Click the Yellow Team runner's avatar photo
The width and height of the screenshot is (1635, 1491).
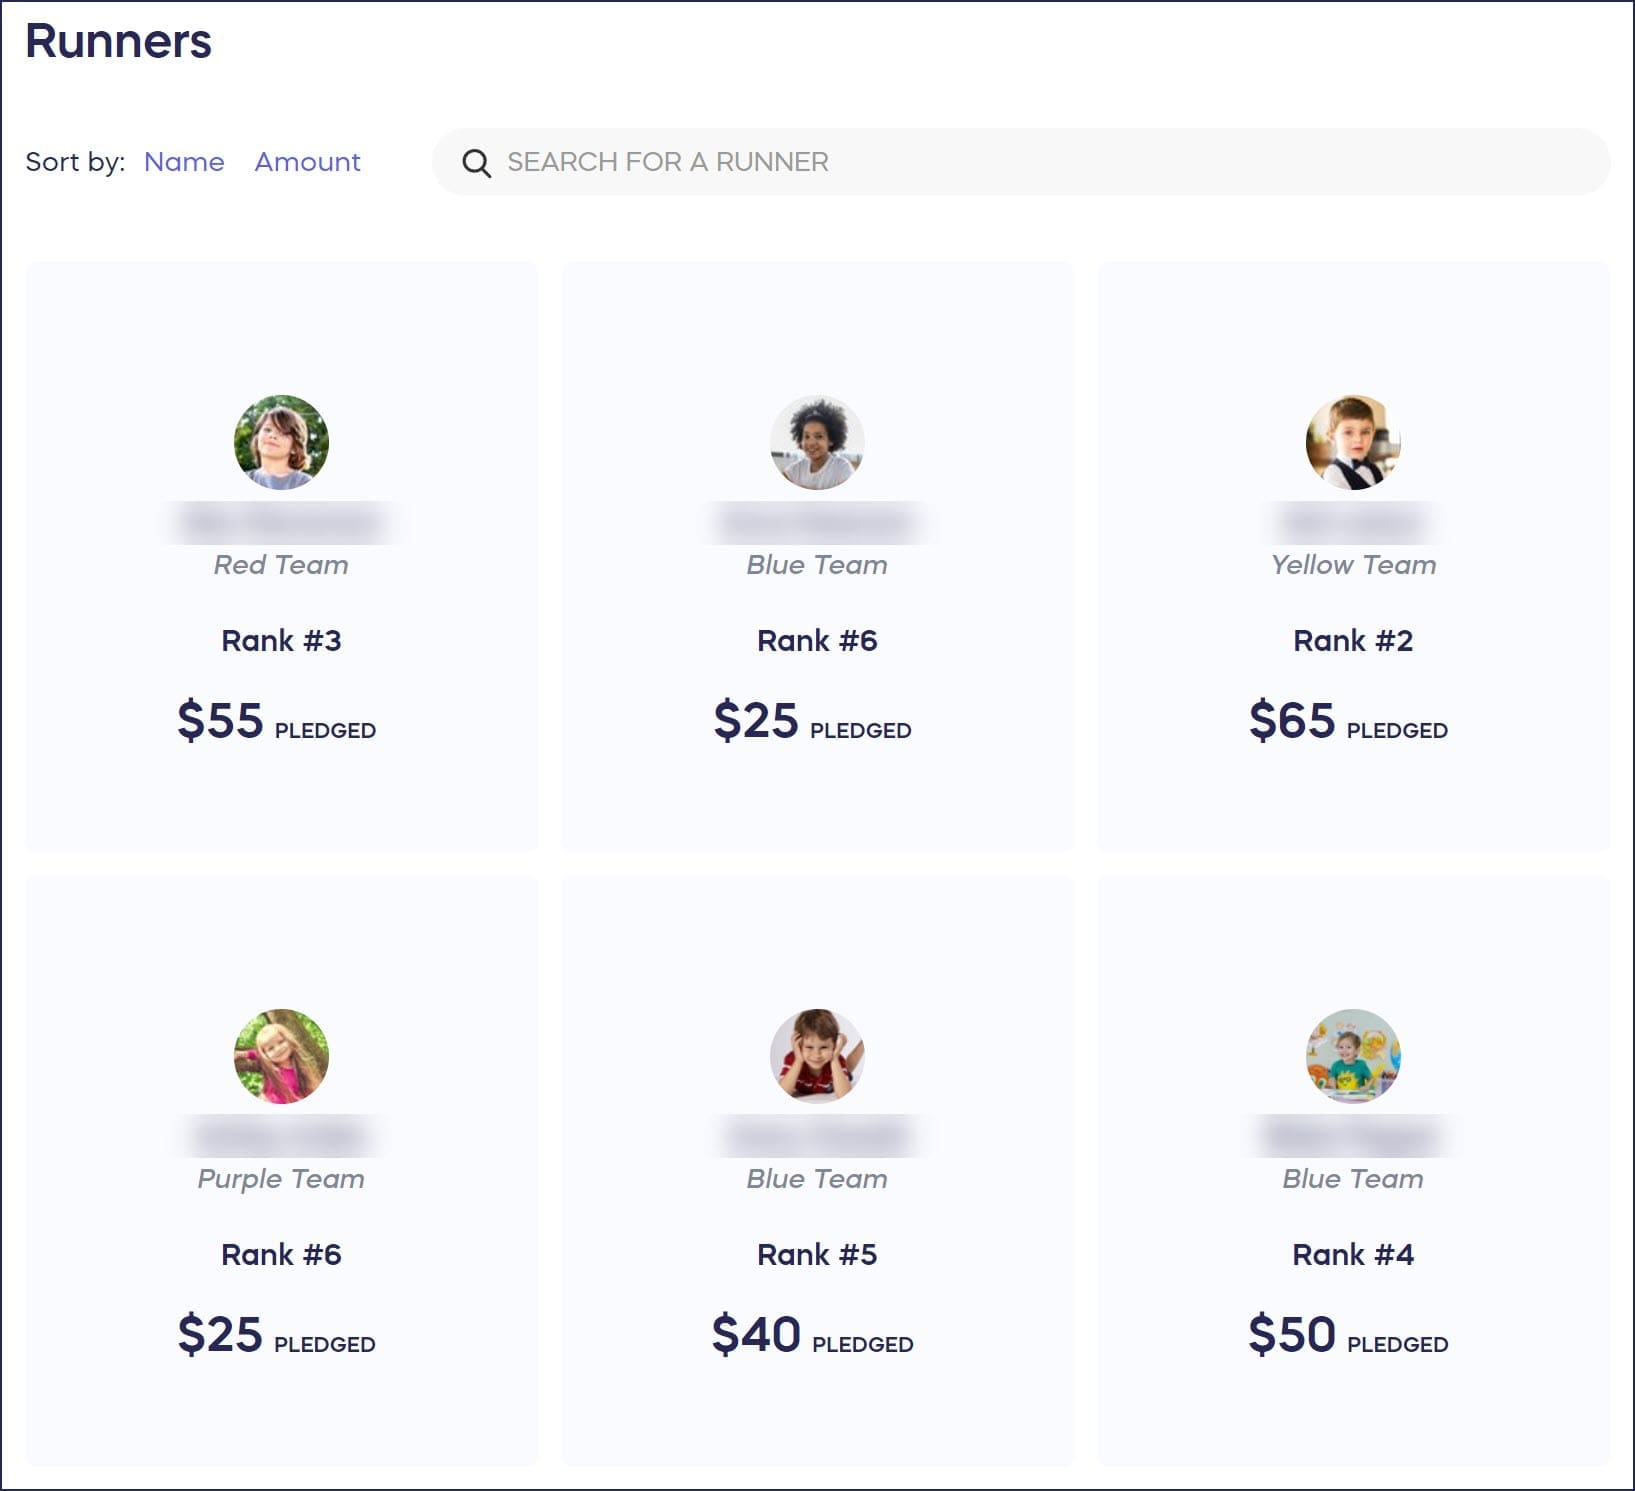pyautogui.click(x=1353, y=442)
